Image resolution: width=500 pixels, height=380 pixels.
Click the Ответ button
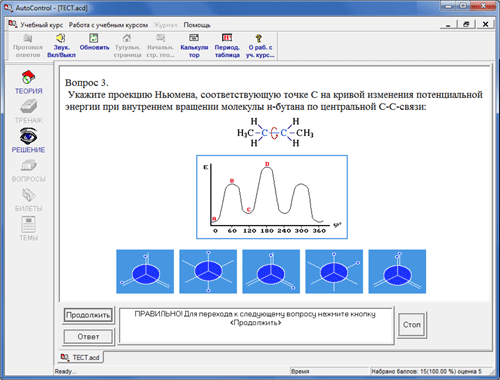point(88,337)
